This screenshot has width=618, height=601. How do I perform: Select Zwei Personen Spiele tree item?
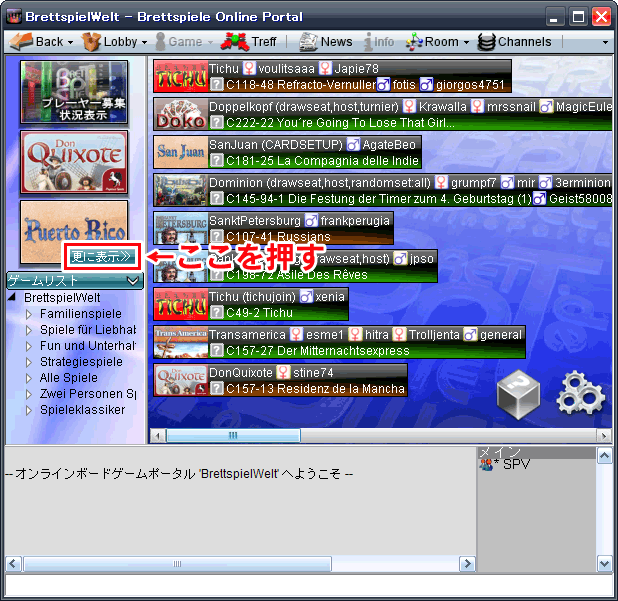point(88,394)
